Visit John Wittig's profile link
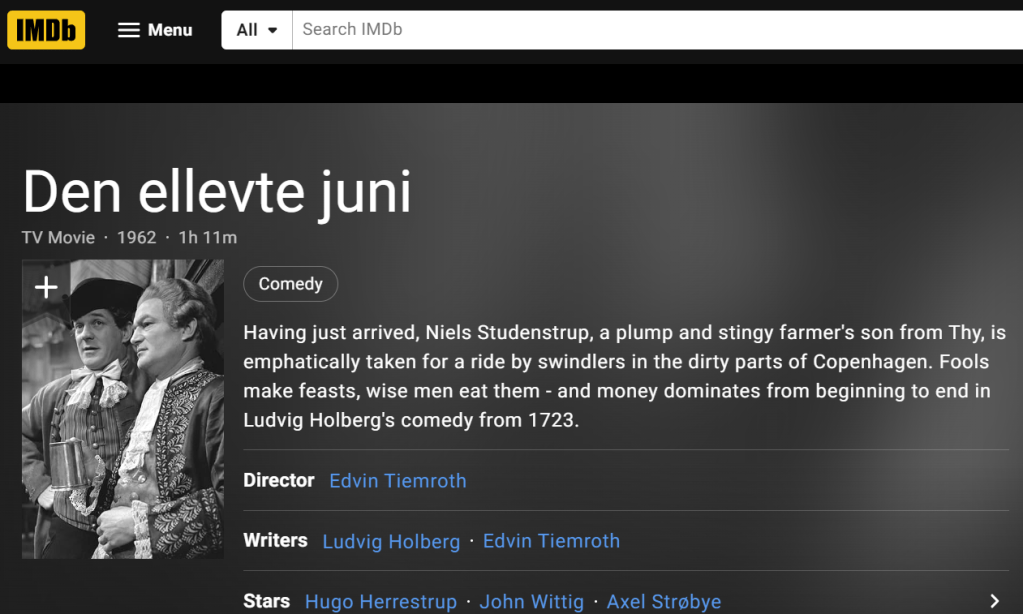 [x=531, y=601]
